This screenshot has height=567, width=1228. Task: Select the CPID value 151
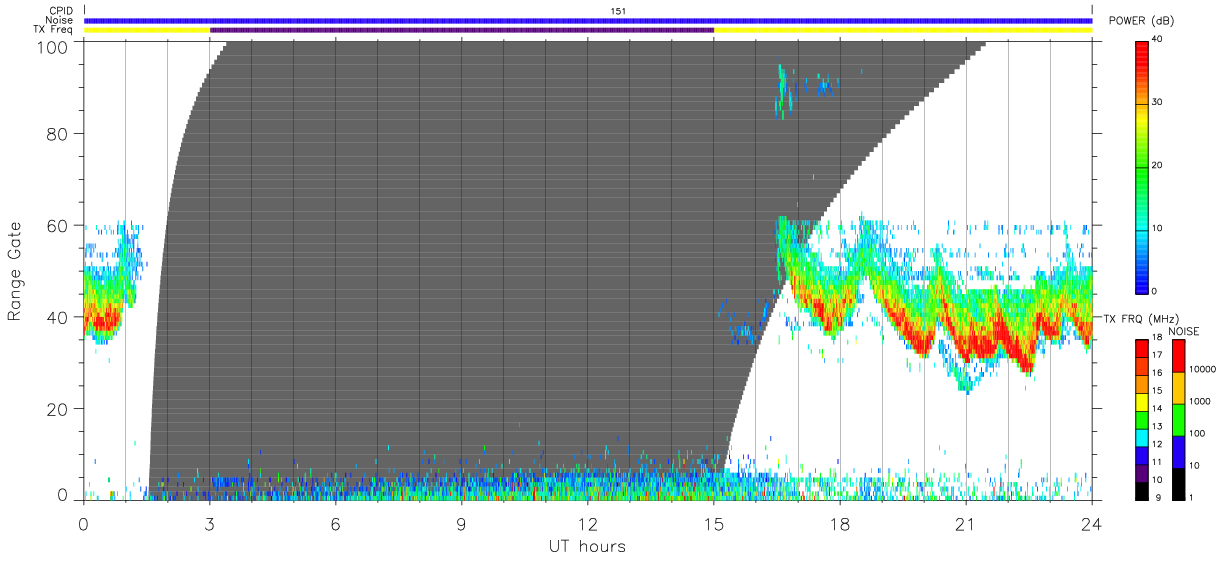point(618,10)
